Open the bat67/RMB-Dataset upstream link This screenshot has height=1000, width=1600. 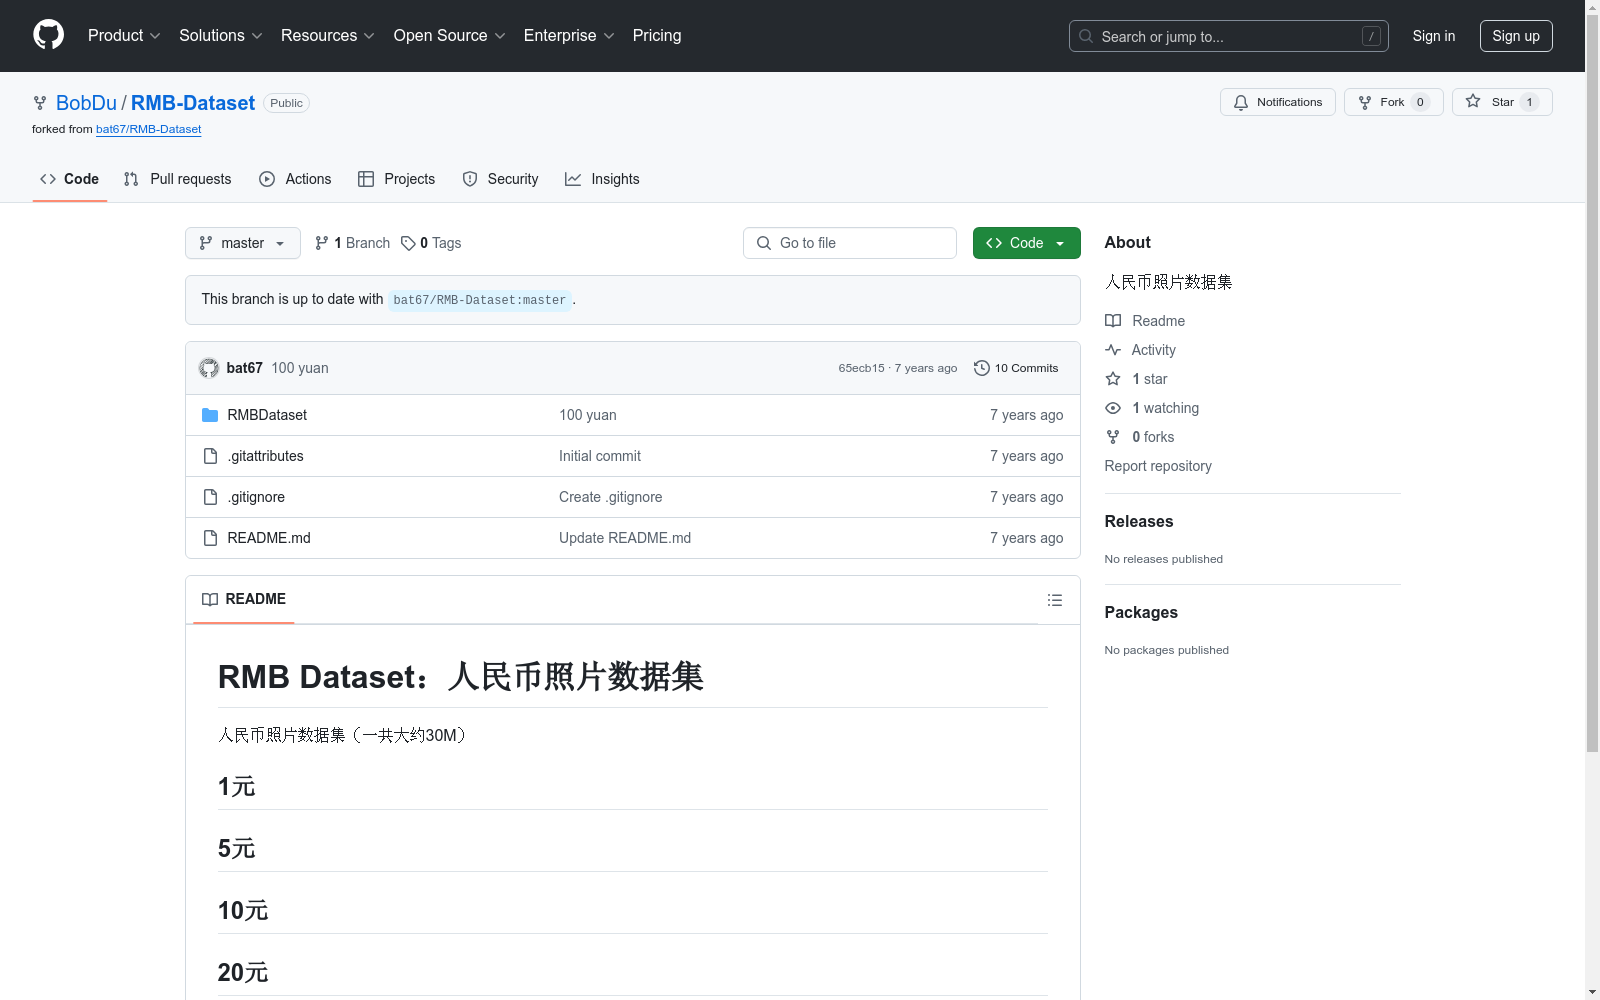(149, 129)
